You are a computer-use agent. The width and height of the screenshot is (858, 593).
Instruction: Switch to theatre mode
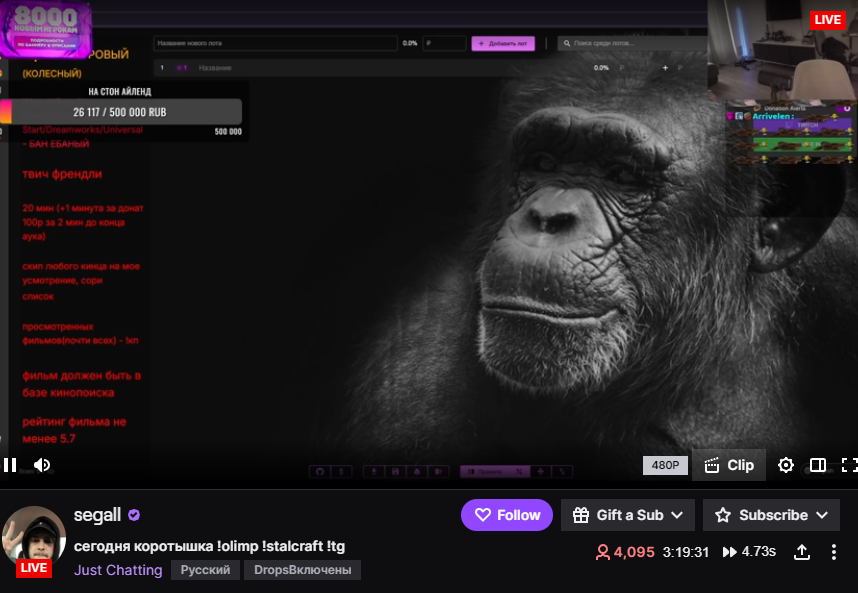pyautogui.click(x=818, y=465)
